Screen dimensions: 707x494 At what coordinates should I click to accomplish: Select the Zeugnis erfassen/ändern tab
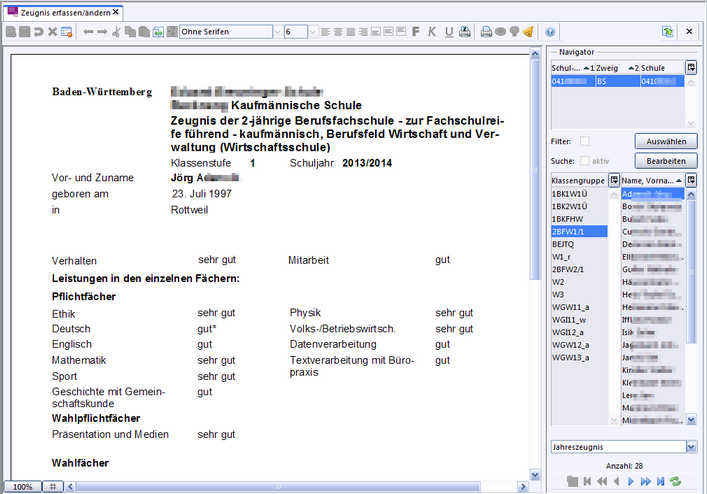pyautogui.click(x=65, y=11)
